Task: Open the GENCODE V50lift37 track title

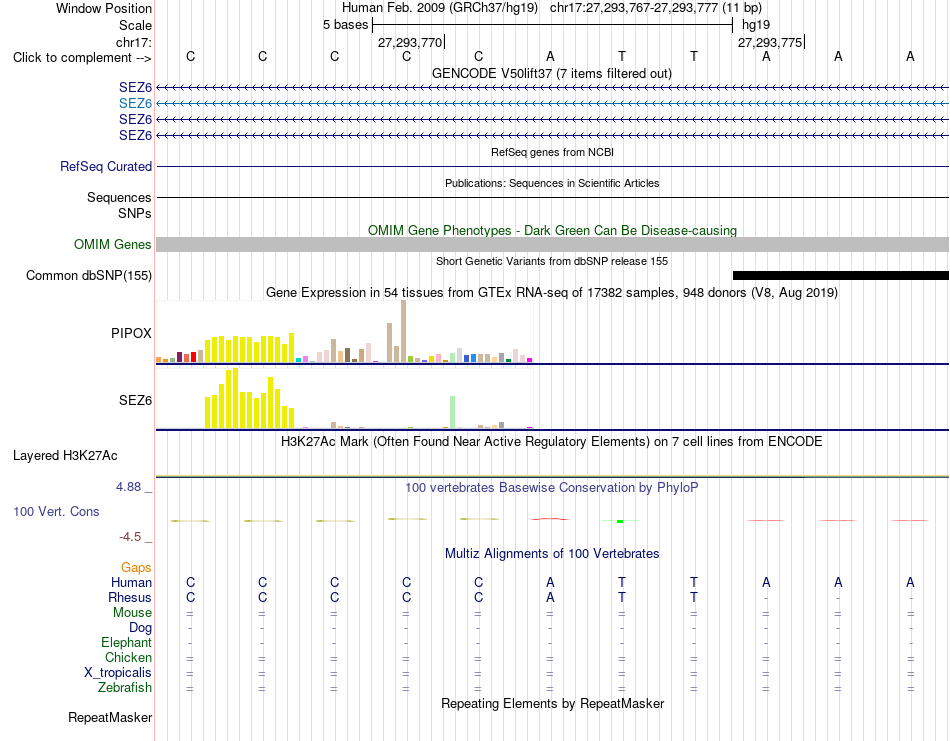Action: 552,73
